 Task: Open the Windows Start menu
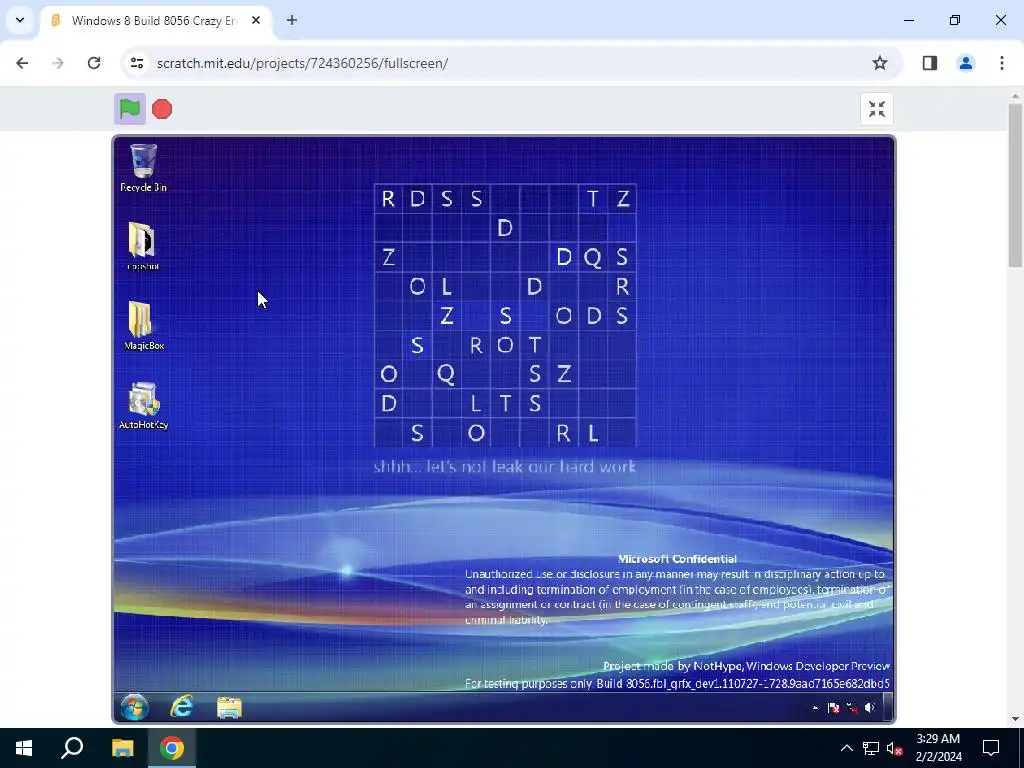[24, 748]
